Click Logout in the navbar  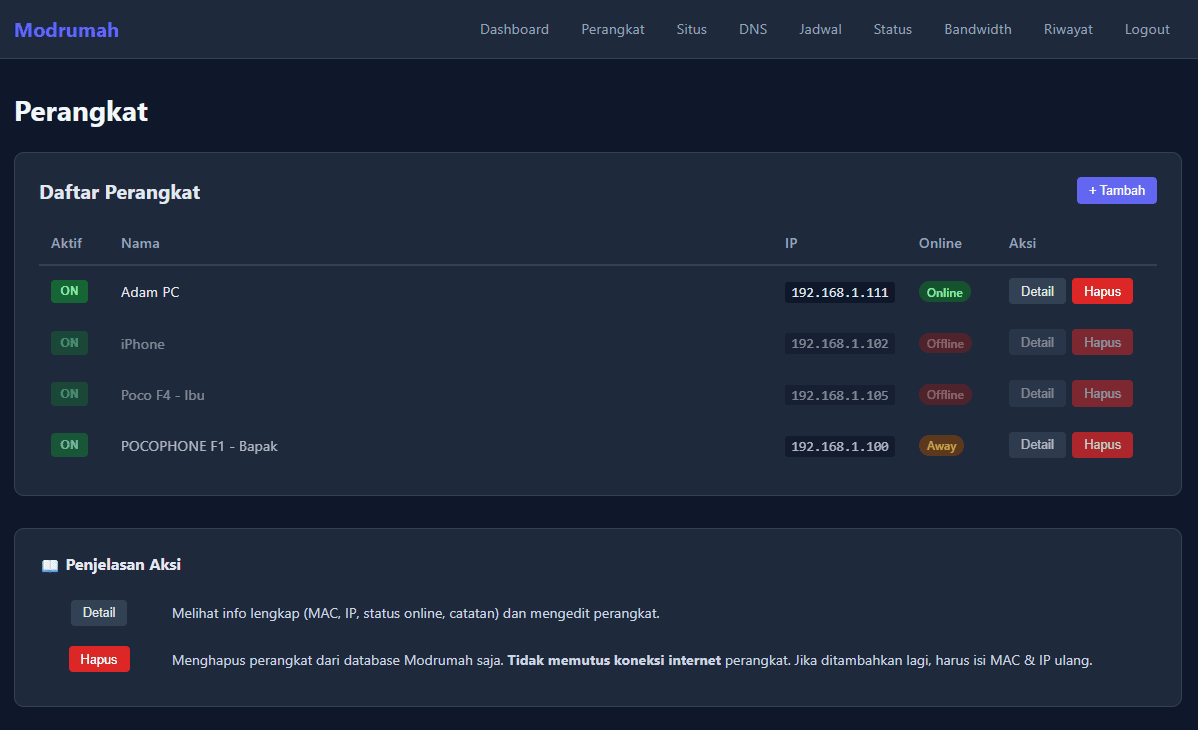point(1147,29)
